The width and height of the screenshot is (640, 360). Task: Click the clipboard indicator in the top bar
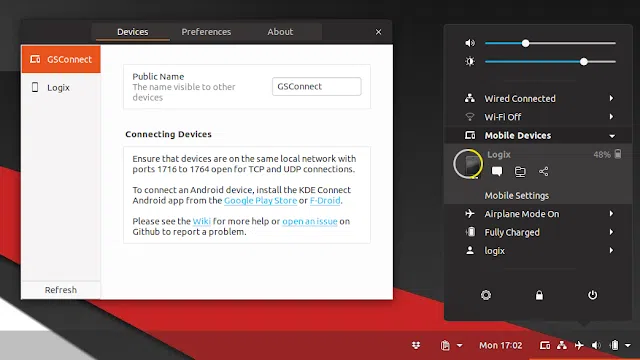[445, 345]
